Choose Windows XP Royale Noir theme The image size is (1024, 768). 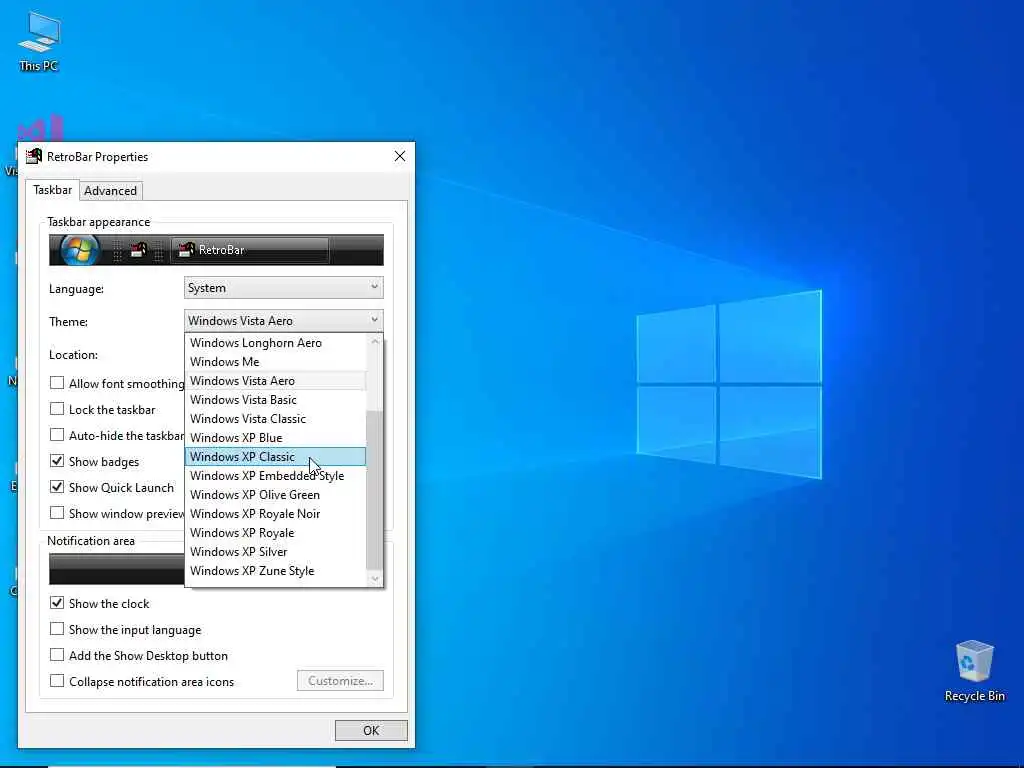275,513
